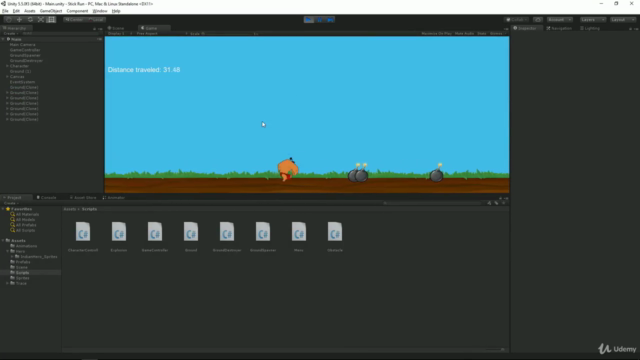Select GroundSpawner in Hierarchy
This screenshot has height=360, width=640.
coord(25,55)
